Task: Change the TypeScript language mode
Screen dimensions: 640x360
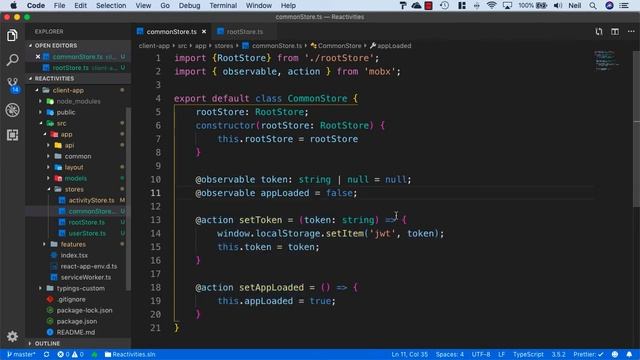Action: point(528,354)
